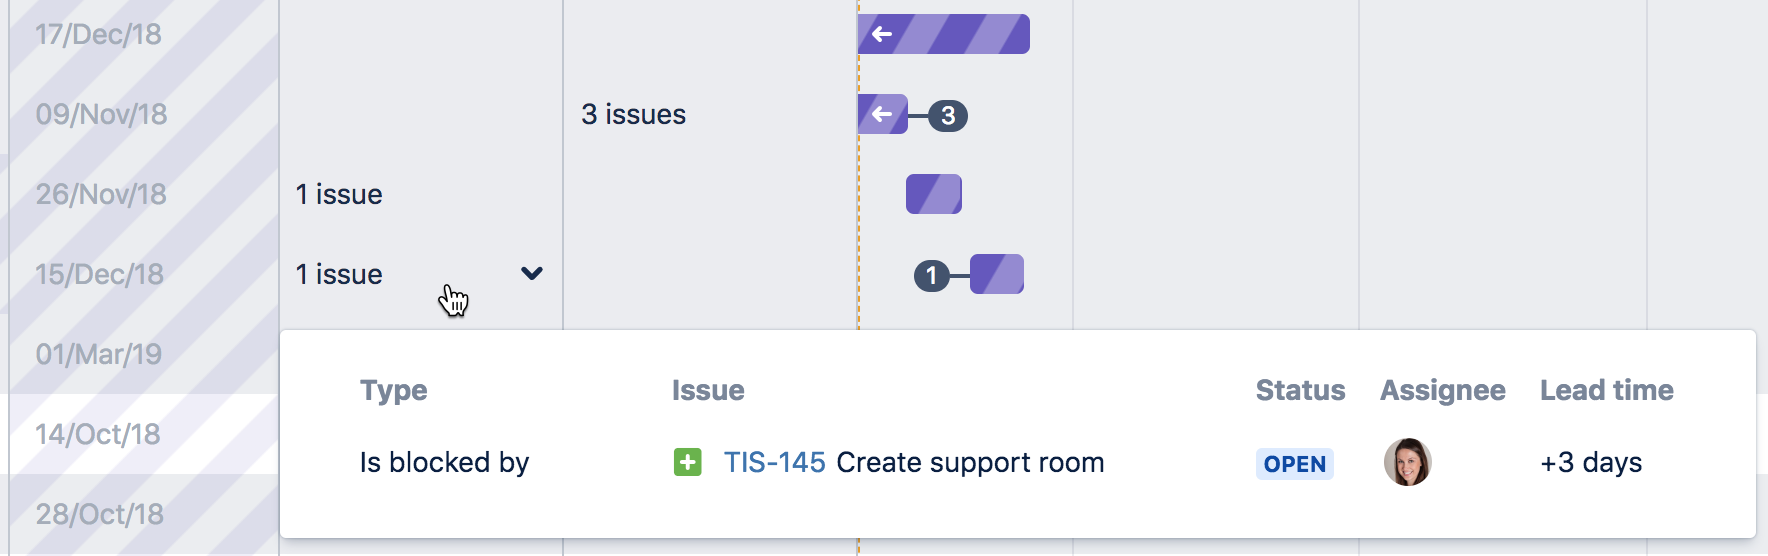Select the striped bar in the 26/Nov/18 row

[934, 194]
